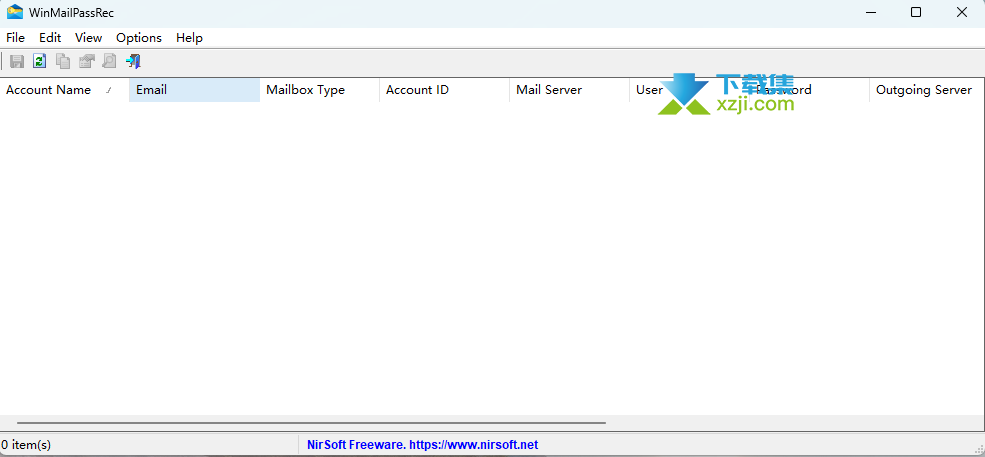Click the WinMailPassRec app icon in the title bar
Image resolution: width=985 pixels, height=457 pixels.
(x=14, y=12)
